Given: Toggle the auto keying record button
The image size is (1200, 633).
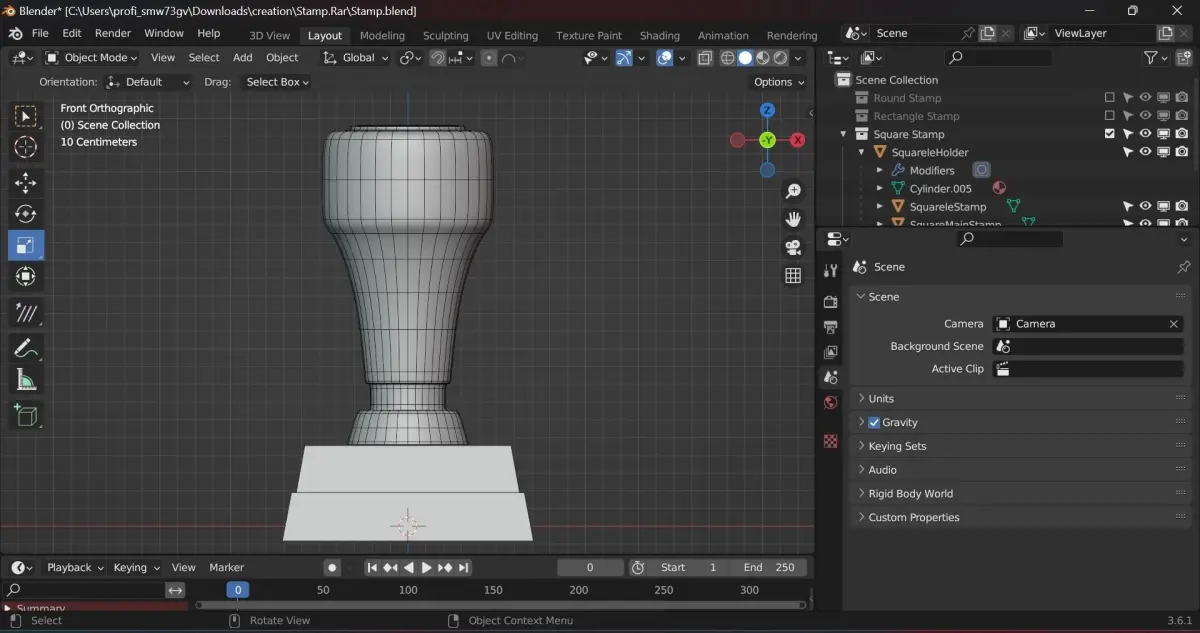Looking at the screenshot, I should [x=332, y=567].
